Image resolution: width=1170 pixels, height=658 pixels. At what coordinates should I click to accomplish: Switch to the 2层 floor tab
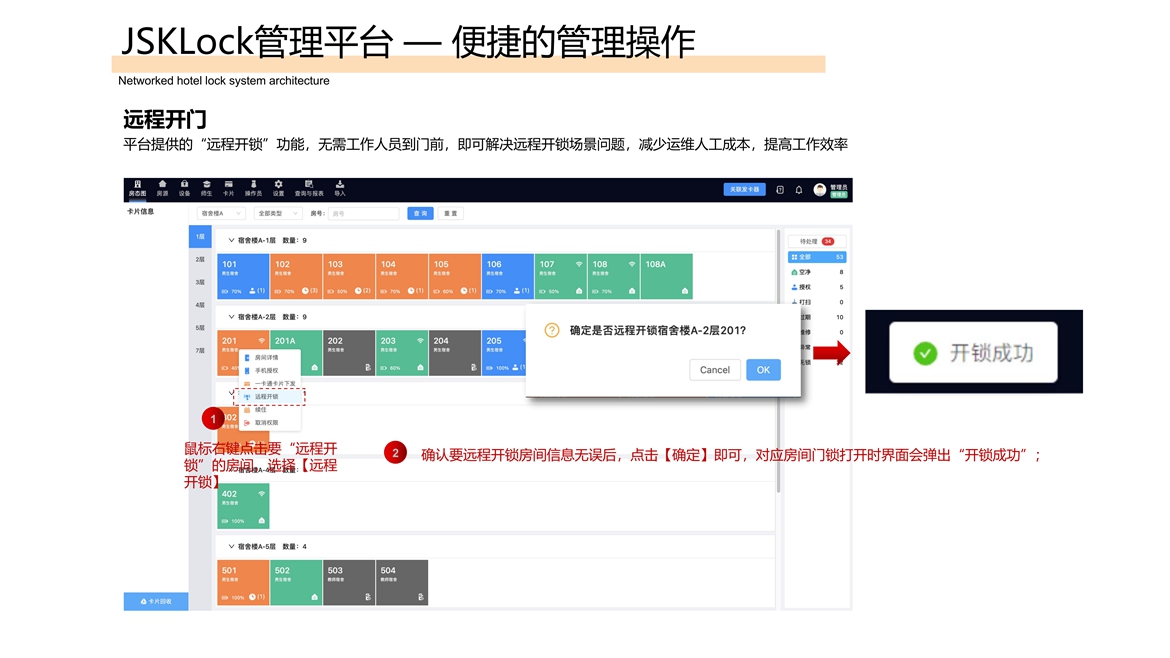click(200, 259)
